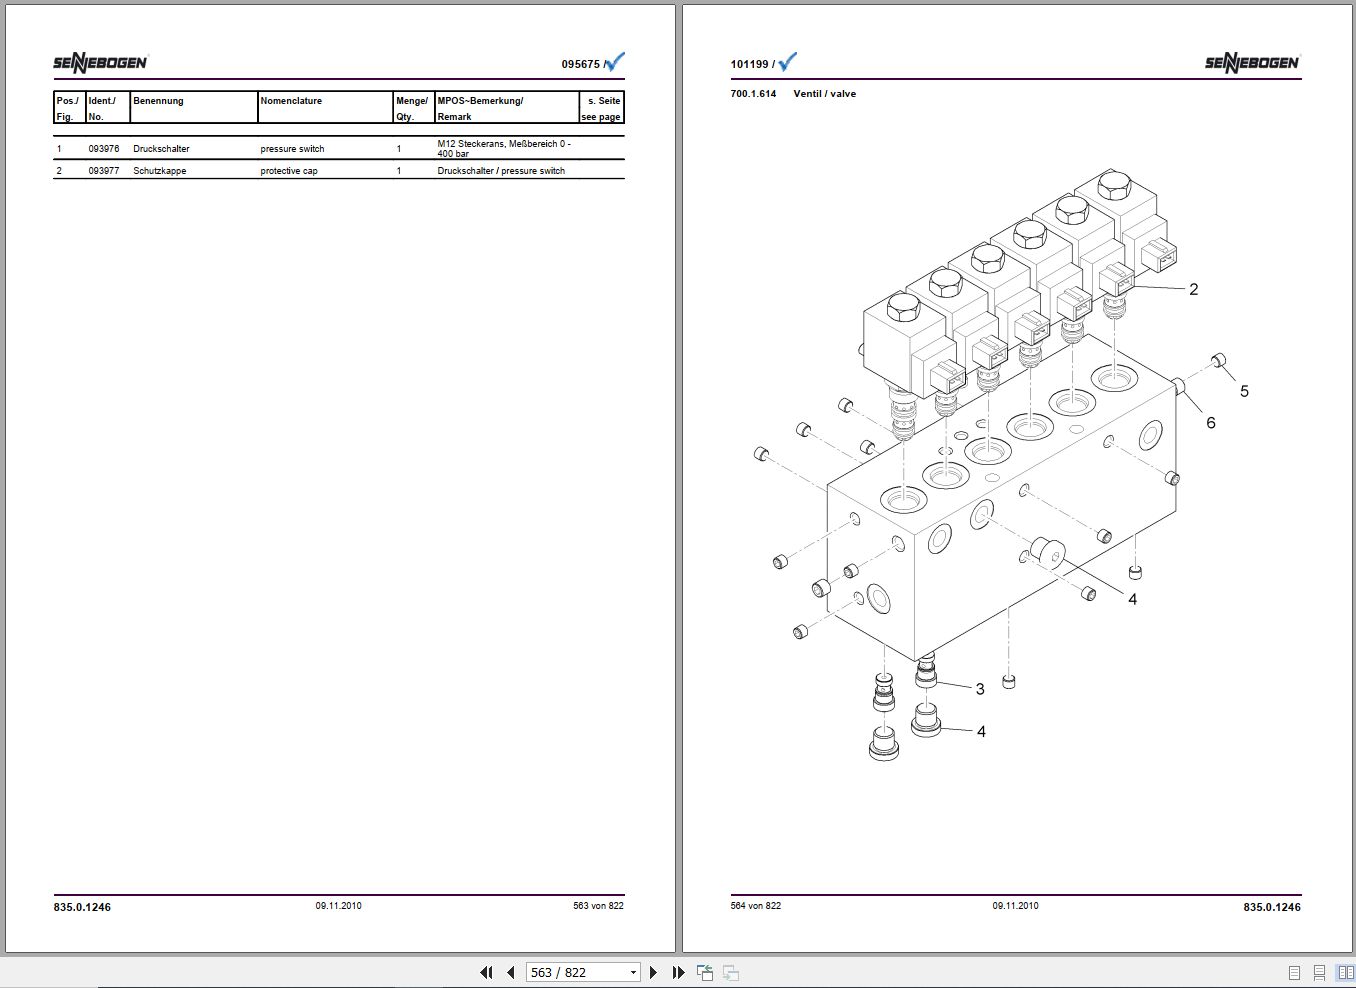Return to the previous view

coord(705,972)
